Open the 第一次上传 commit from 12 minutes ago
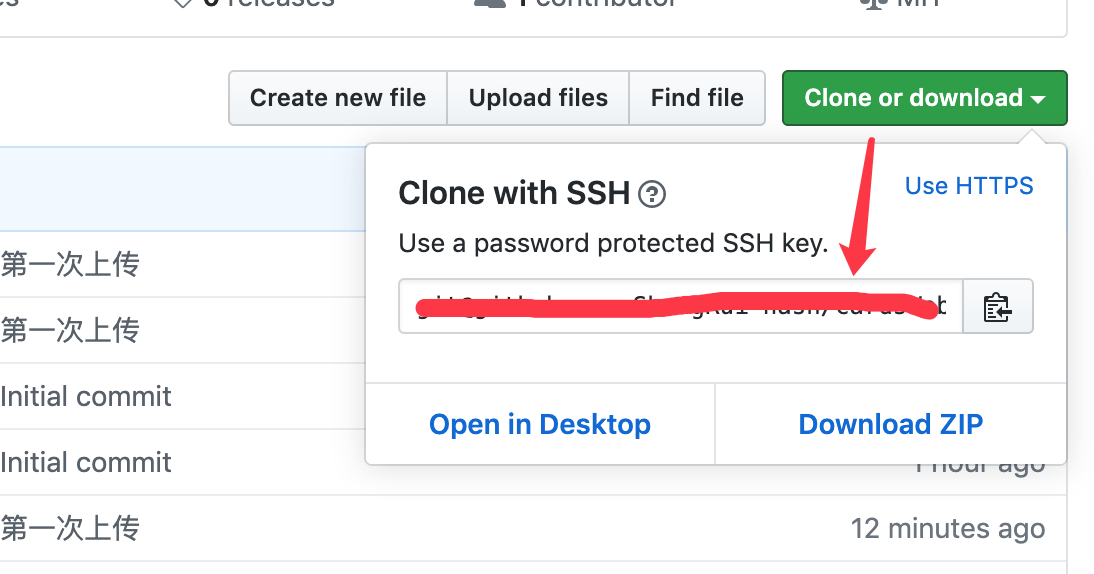The image size is (1094, 574). coord(70,528)
